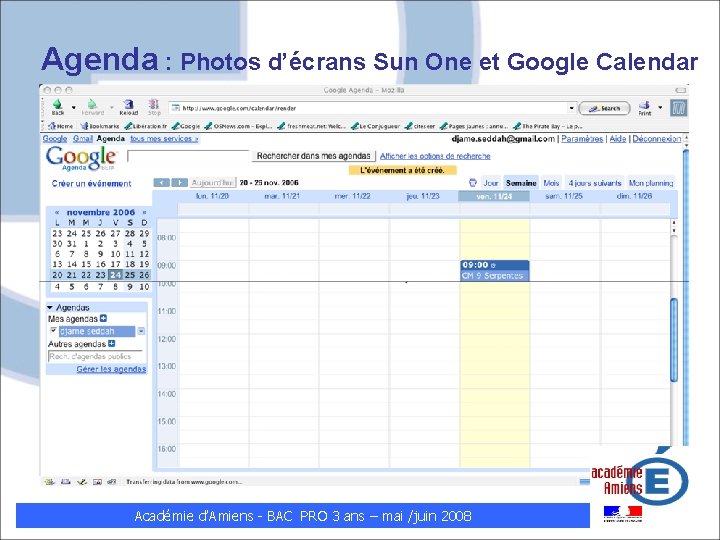Add a calendar with the plus icon beside Mes agendas
Image resolution: width=720 pixels, height=540 pixels.
[103, 318]
